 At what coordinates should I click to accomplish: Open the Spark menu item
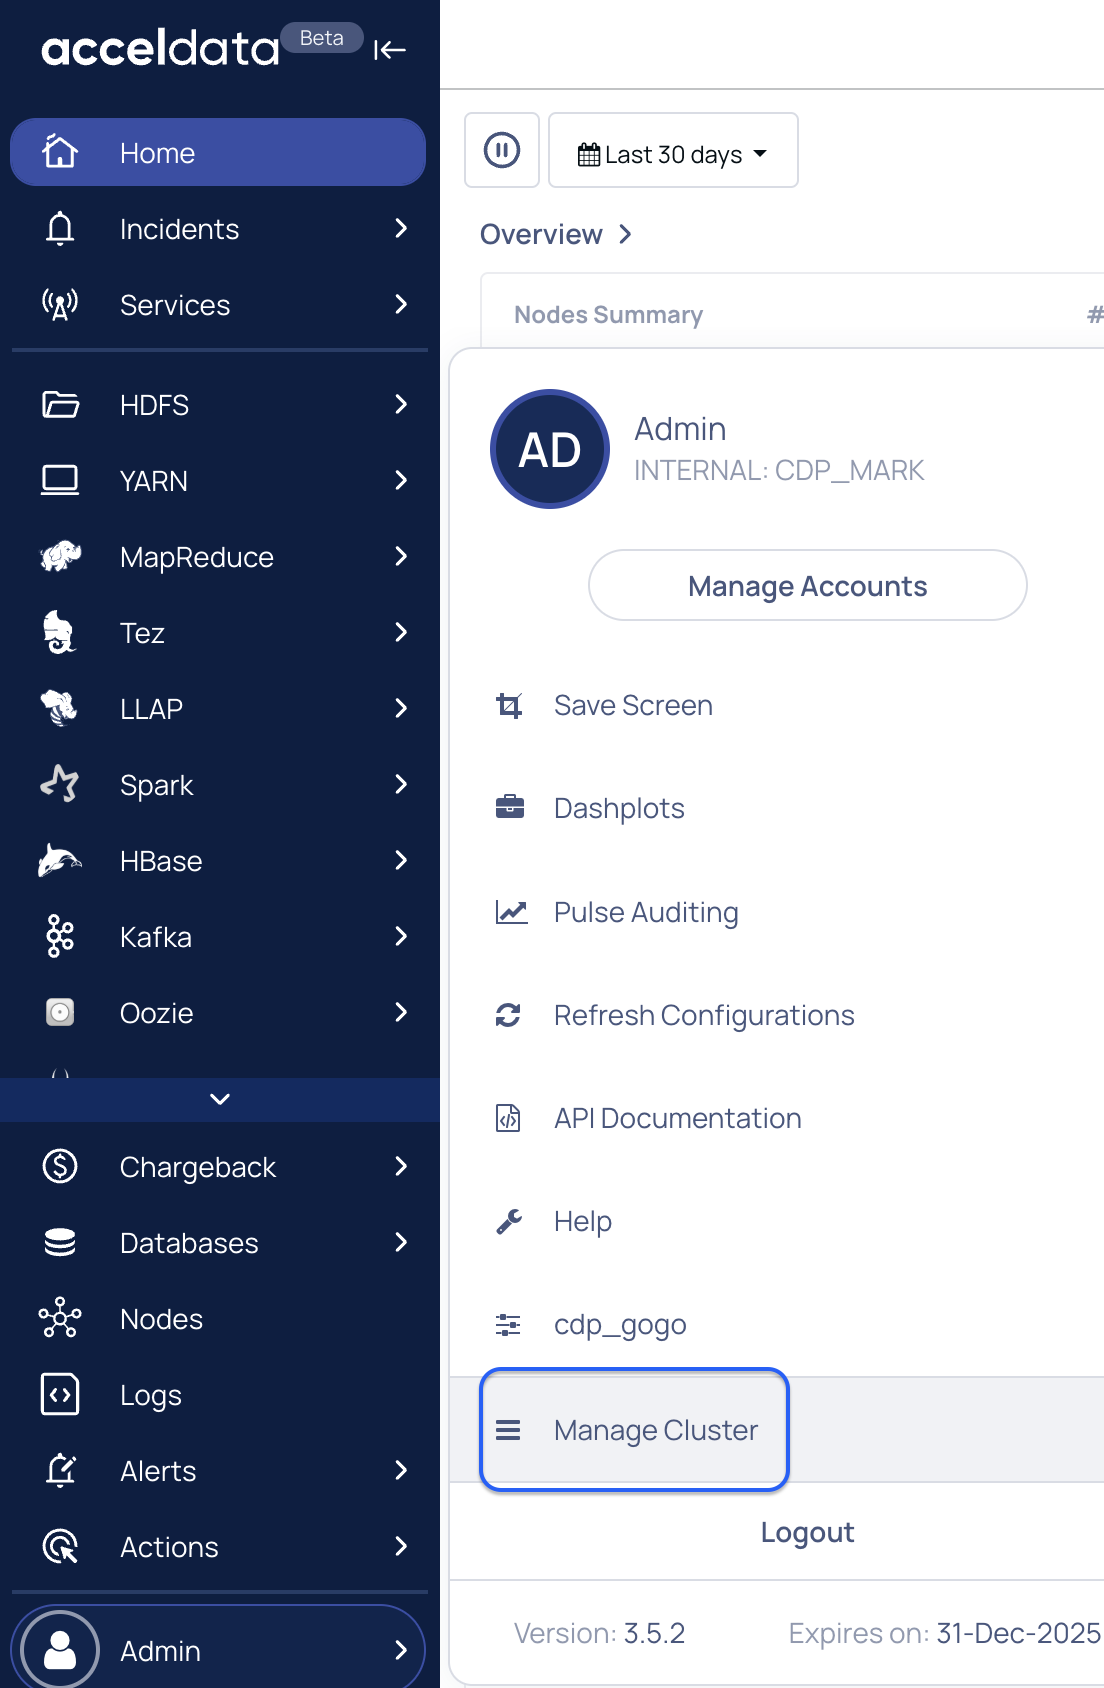pos(220,785)
